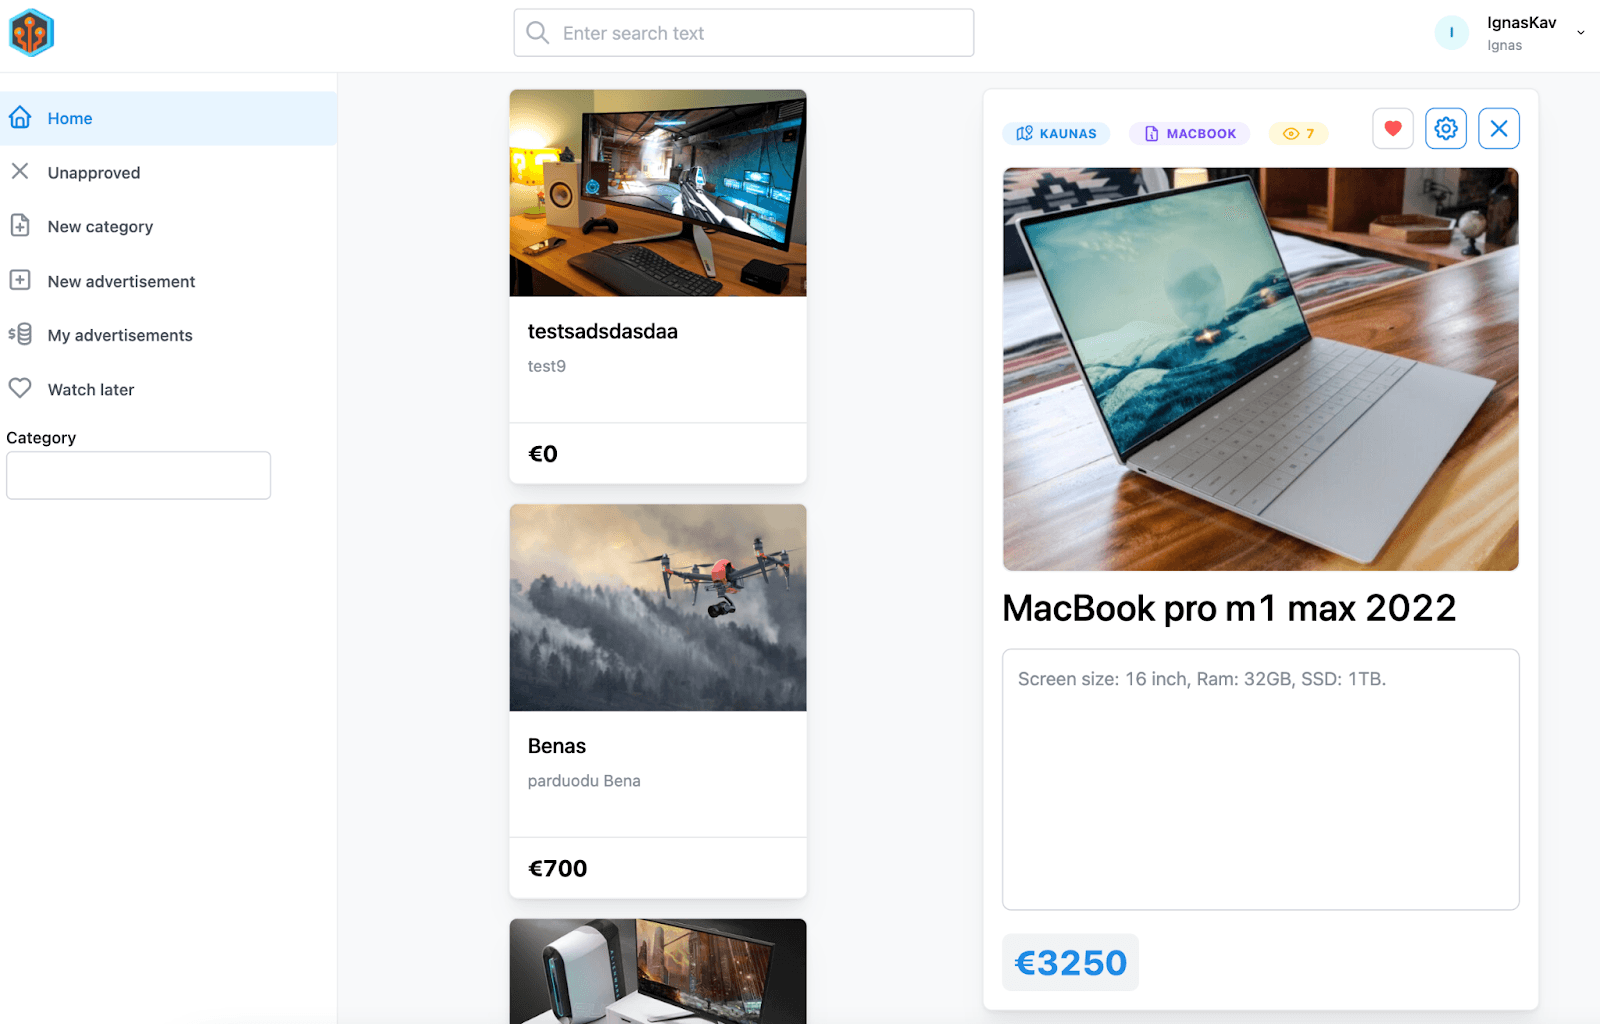Toggle the red heart favorite button
The width and height of the screenshot is (1600, 1024).
coord(1393,128)
